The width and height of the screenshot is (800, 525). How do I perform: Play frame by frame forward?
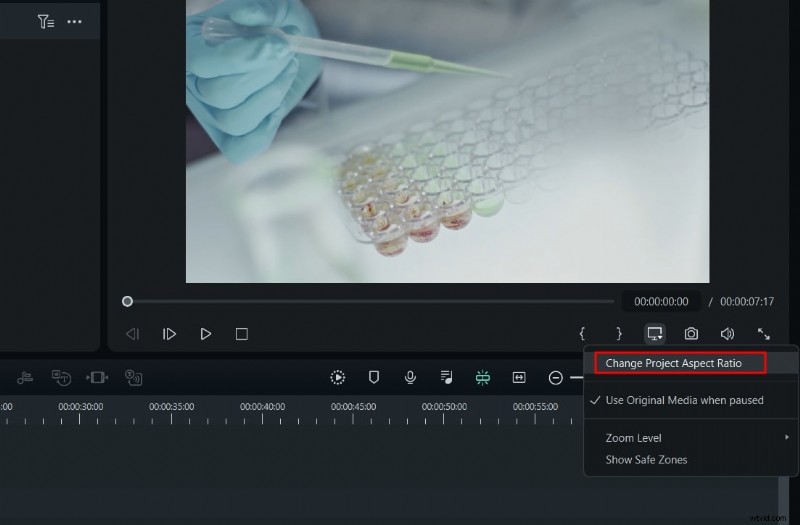pos(169,334)
